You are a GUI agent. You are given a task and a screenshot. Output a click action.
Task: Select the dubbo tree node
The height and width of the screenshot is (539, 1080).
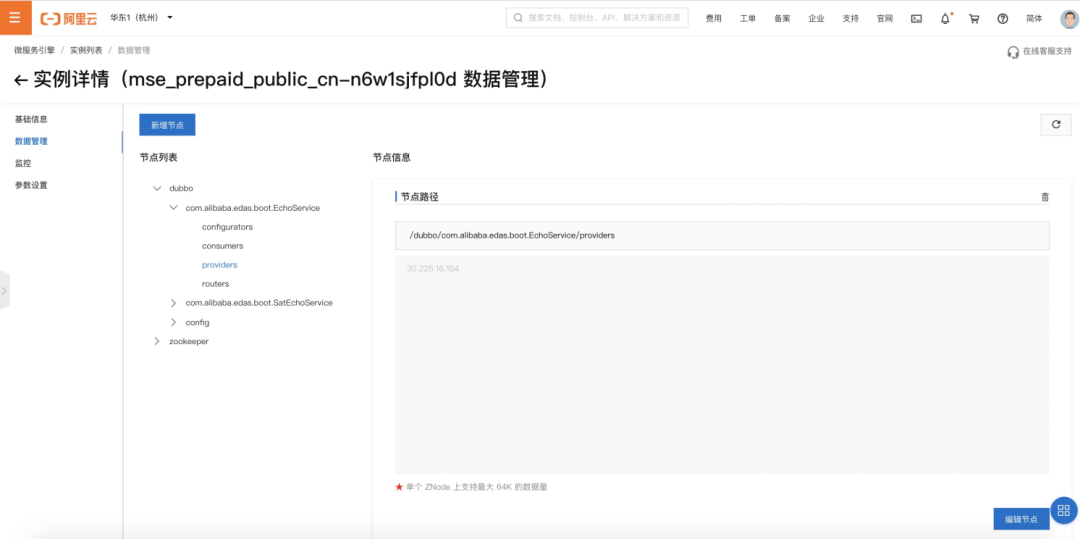[x=181, y=187]
